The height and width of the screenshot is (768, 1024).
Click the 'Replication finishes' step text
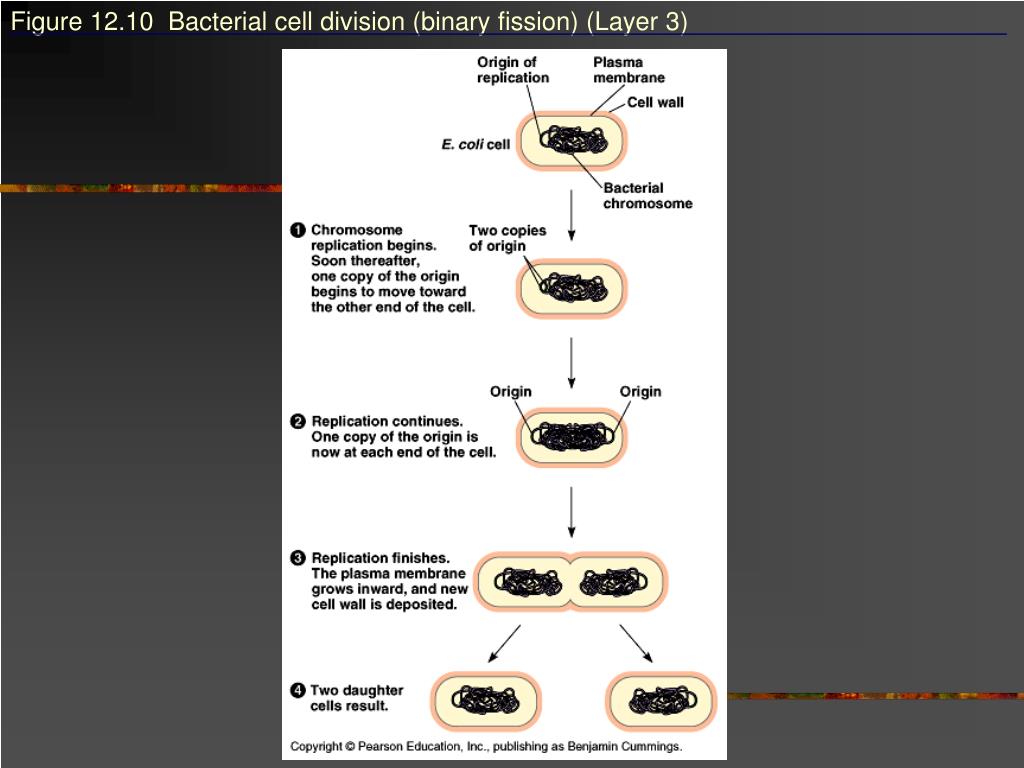(389, 581)
